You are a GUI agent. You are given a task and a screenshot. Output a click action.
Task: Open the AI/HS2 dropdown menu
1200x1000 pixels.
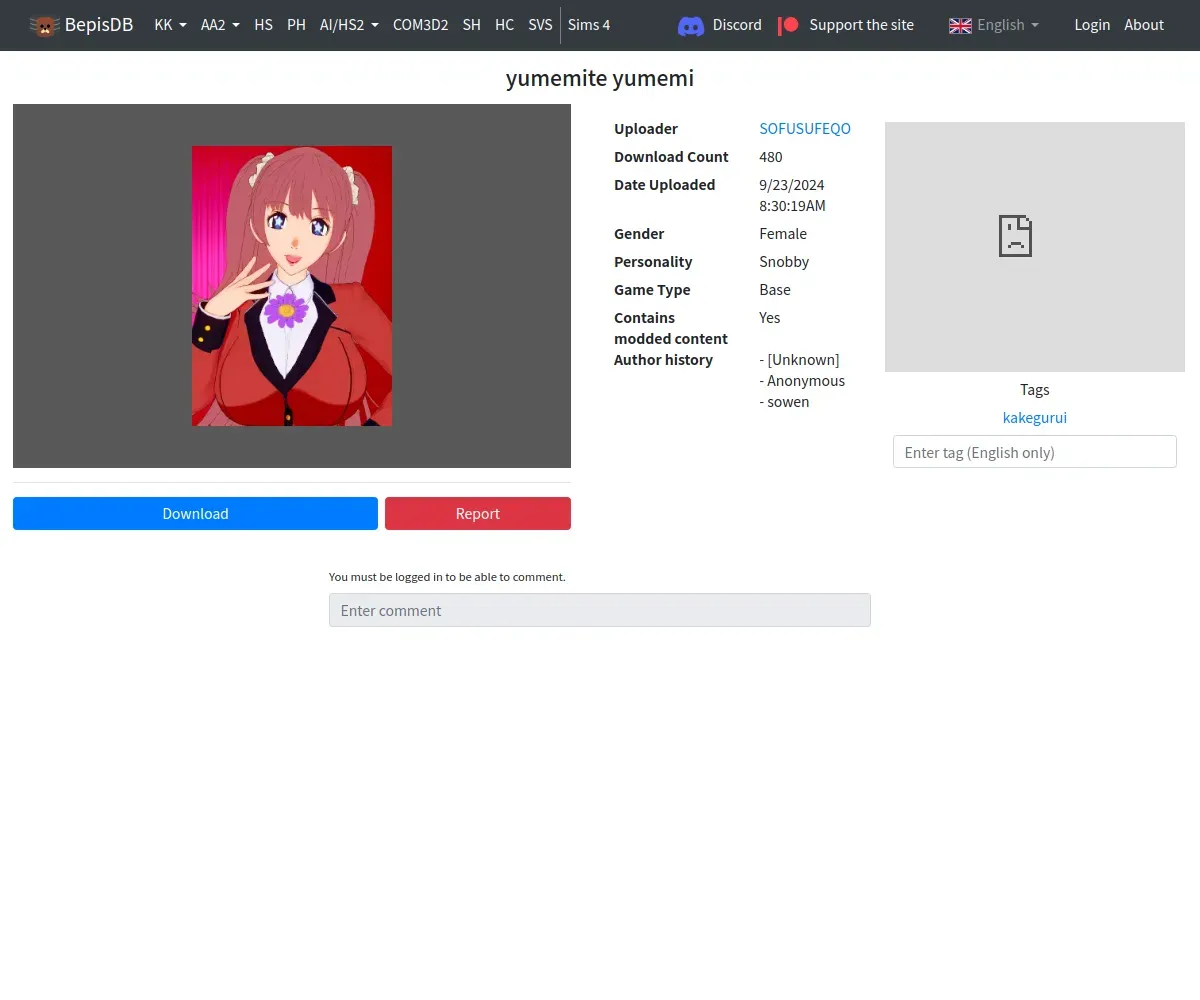349,25
